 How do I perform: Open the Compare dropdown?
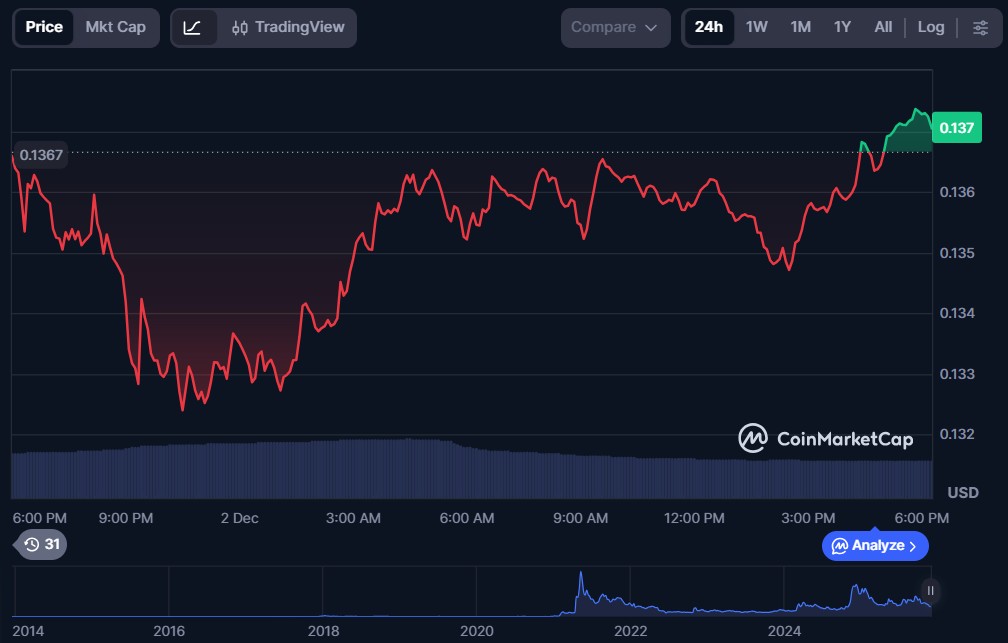click(x=615, y=28)
